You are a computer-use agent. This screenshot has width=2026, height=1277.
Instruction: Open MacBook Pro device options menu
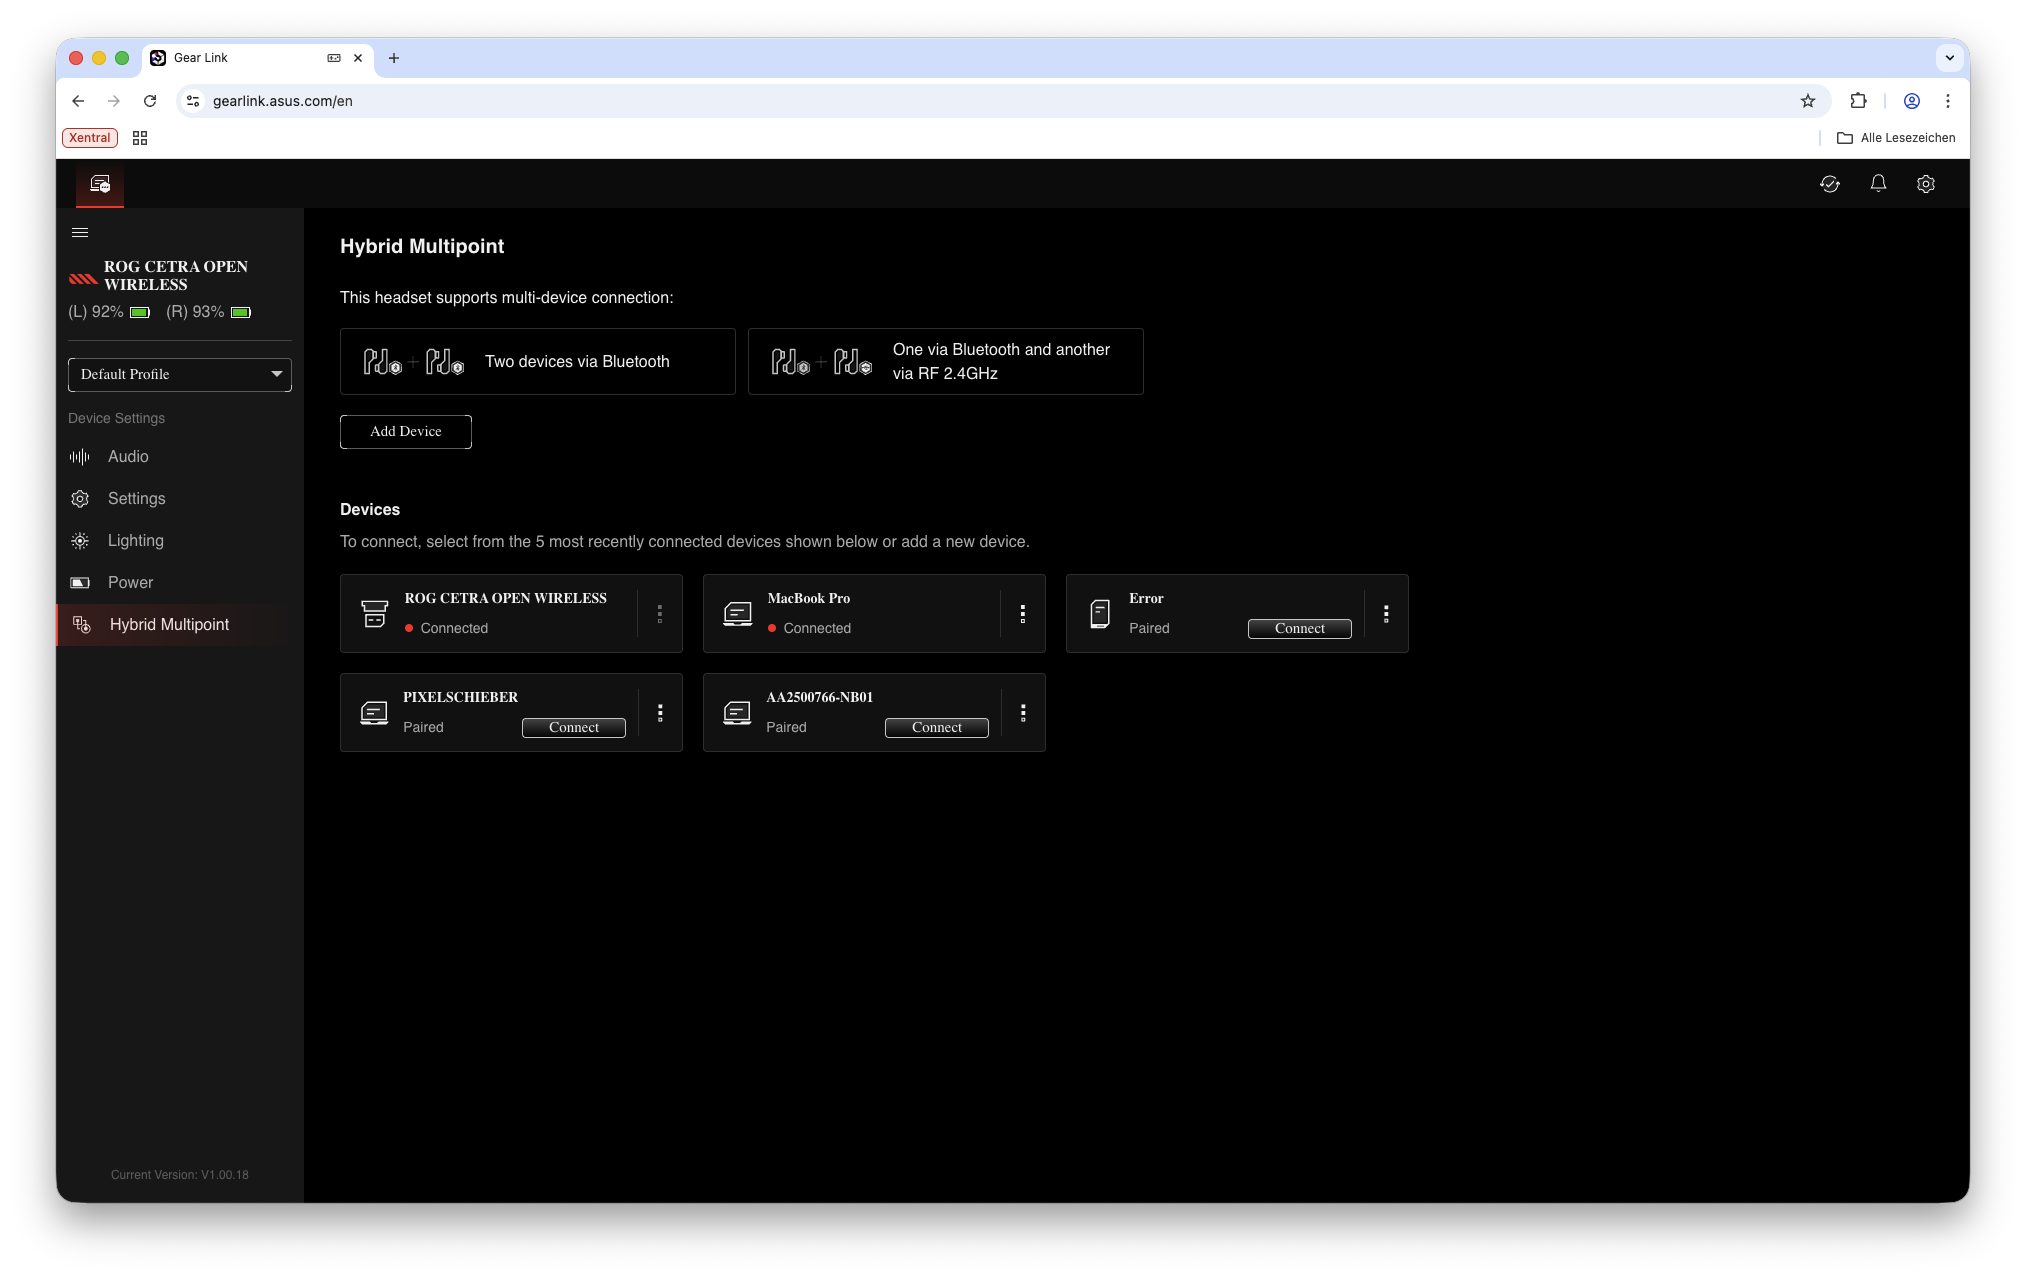coord(1022,614)
